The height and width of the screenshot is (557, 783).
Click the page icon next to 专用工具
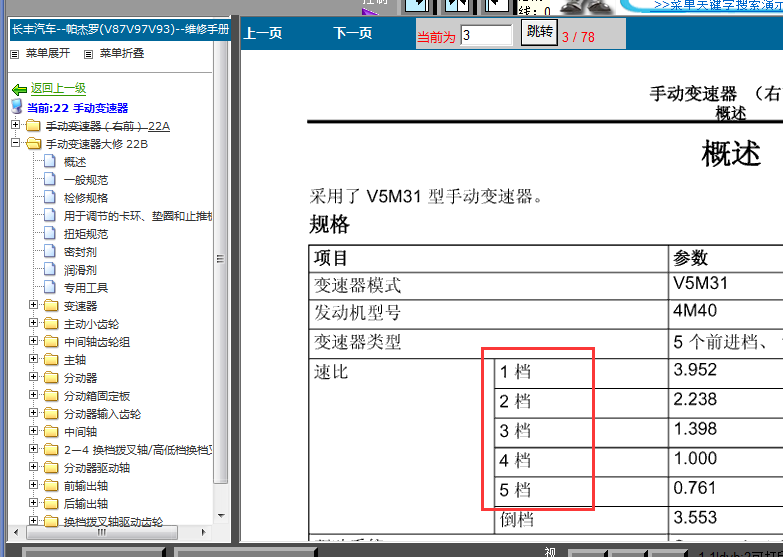(49, 287)
